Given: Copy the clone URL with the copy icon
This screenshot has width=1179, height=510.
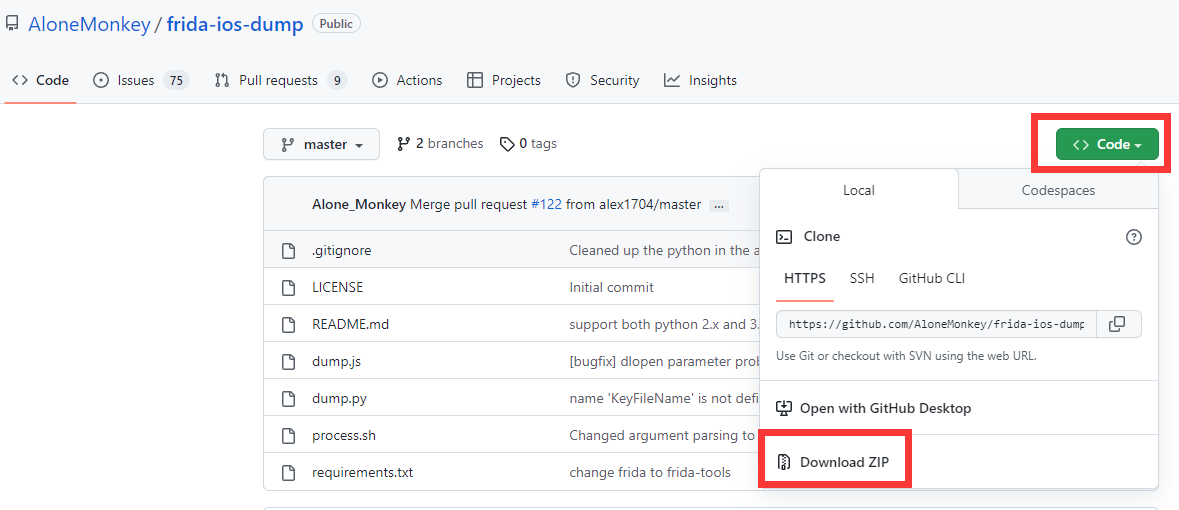Looking at the screenshot, I should [x=1118, y=324].
